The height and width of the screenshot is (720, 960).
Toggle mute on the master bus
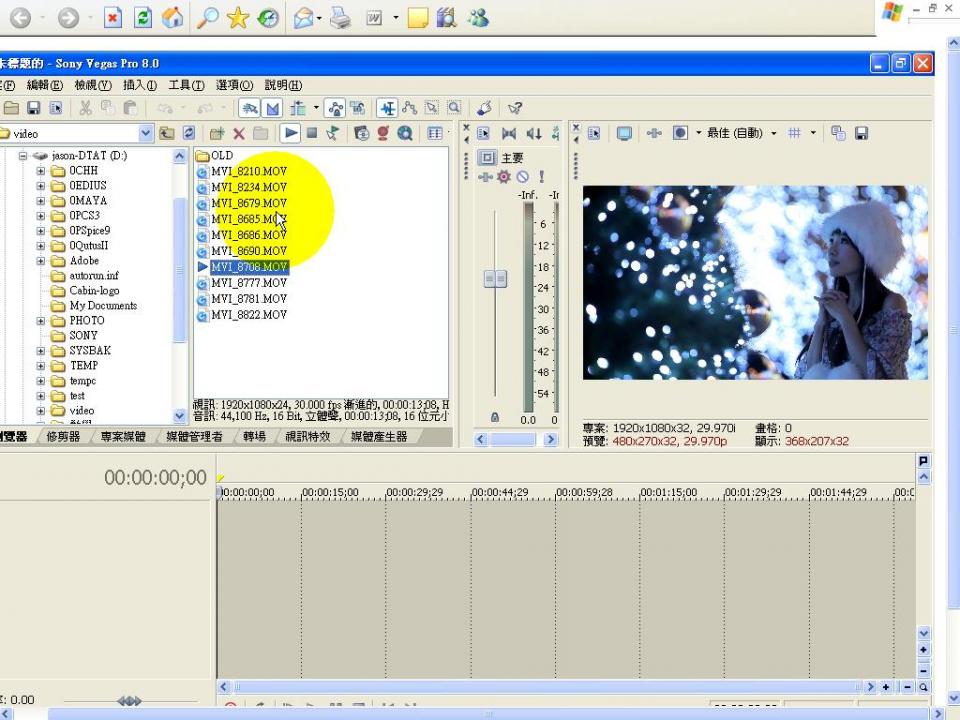[x=522, y=177]
